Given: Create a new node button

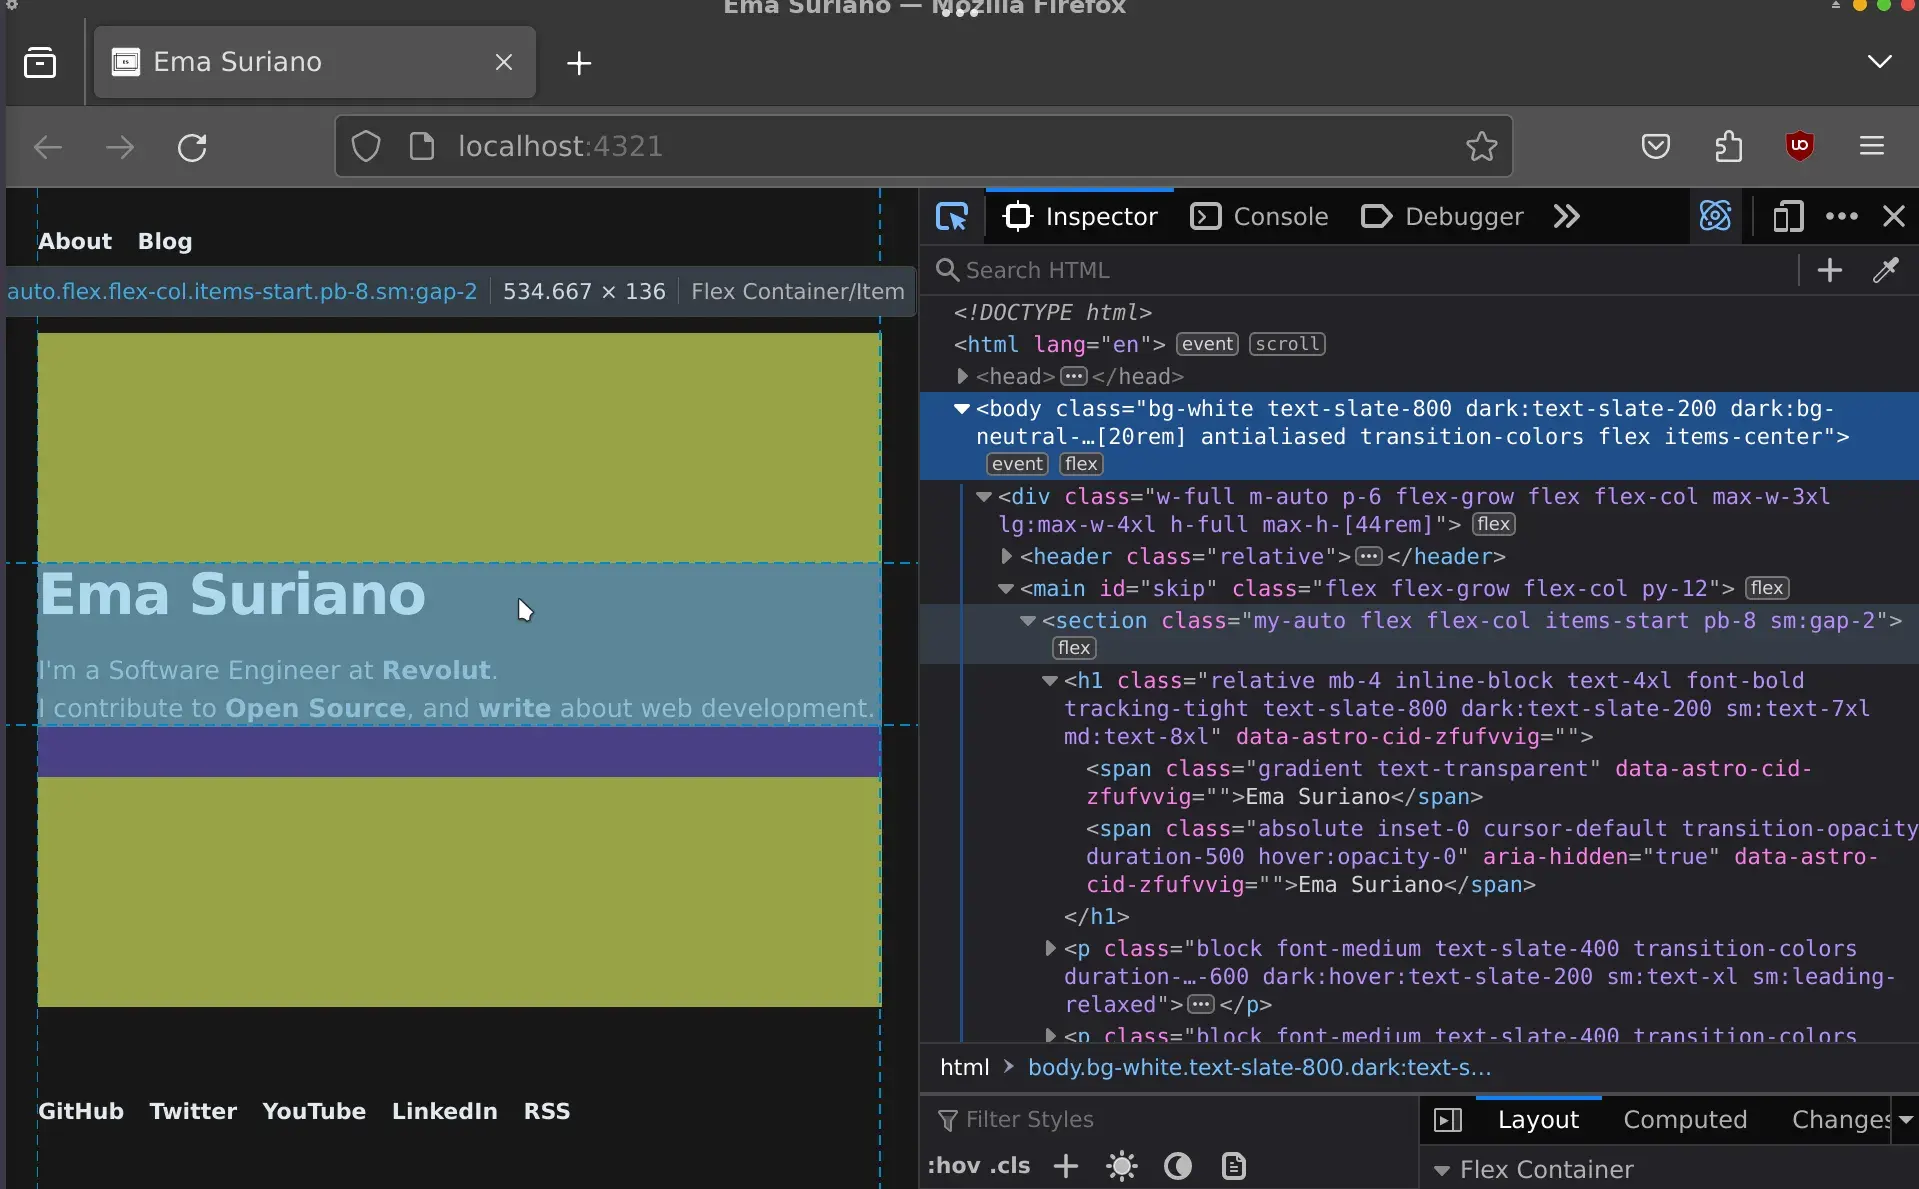Looking at the screenshot, I should pyautogui.click(x=1830, y=270).
